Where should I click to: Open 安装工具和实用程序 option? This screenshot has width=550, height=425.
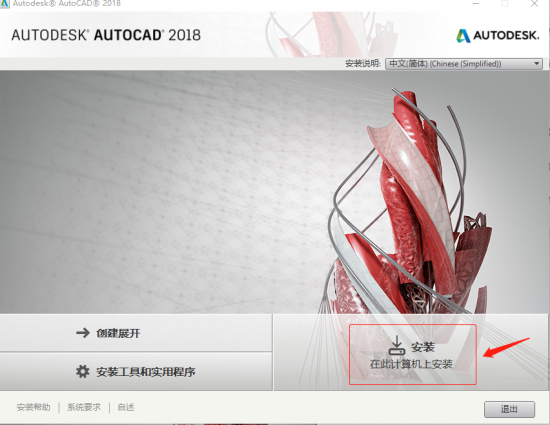136,371
